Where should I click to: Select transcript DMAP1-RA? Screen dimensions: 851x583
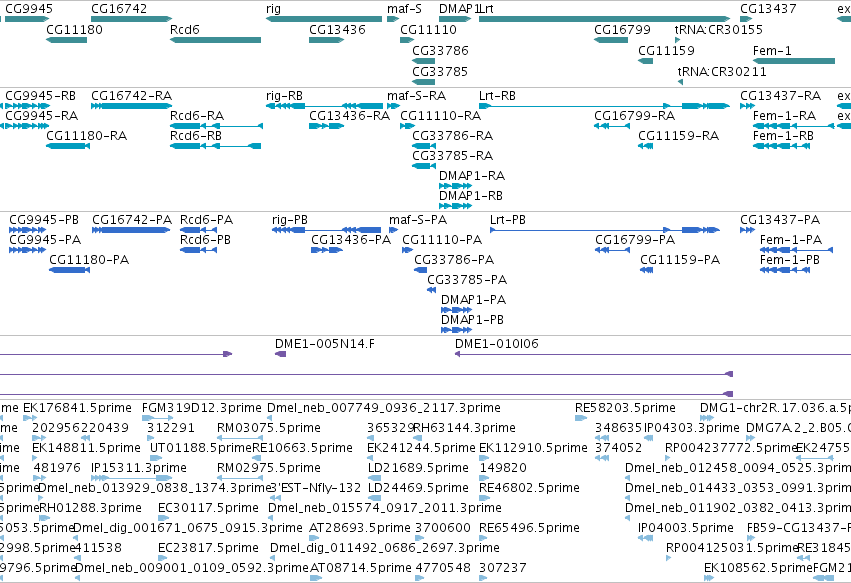455,186
